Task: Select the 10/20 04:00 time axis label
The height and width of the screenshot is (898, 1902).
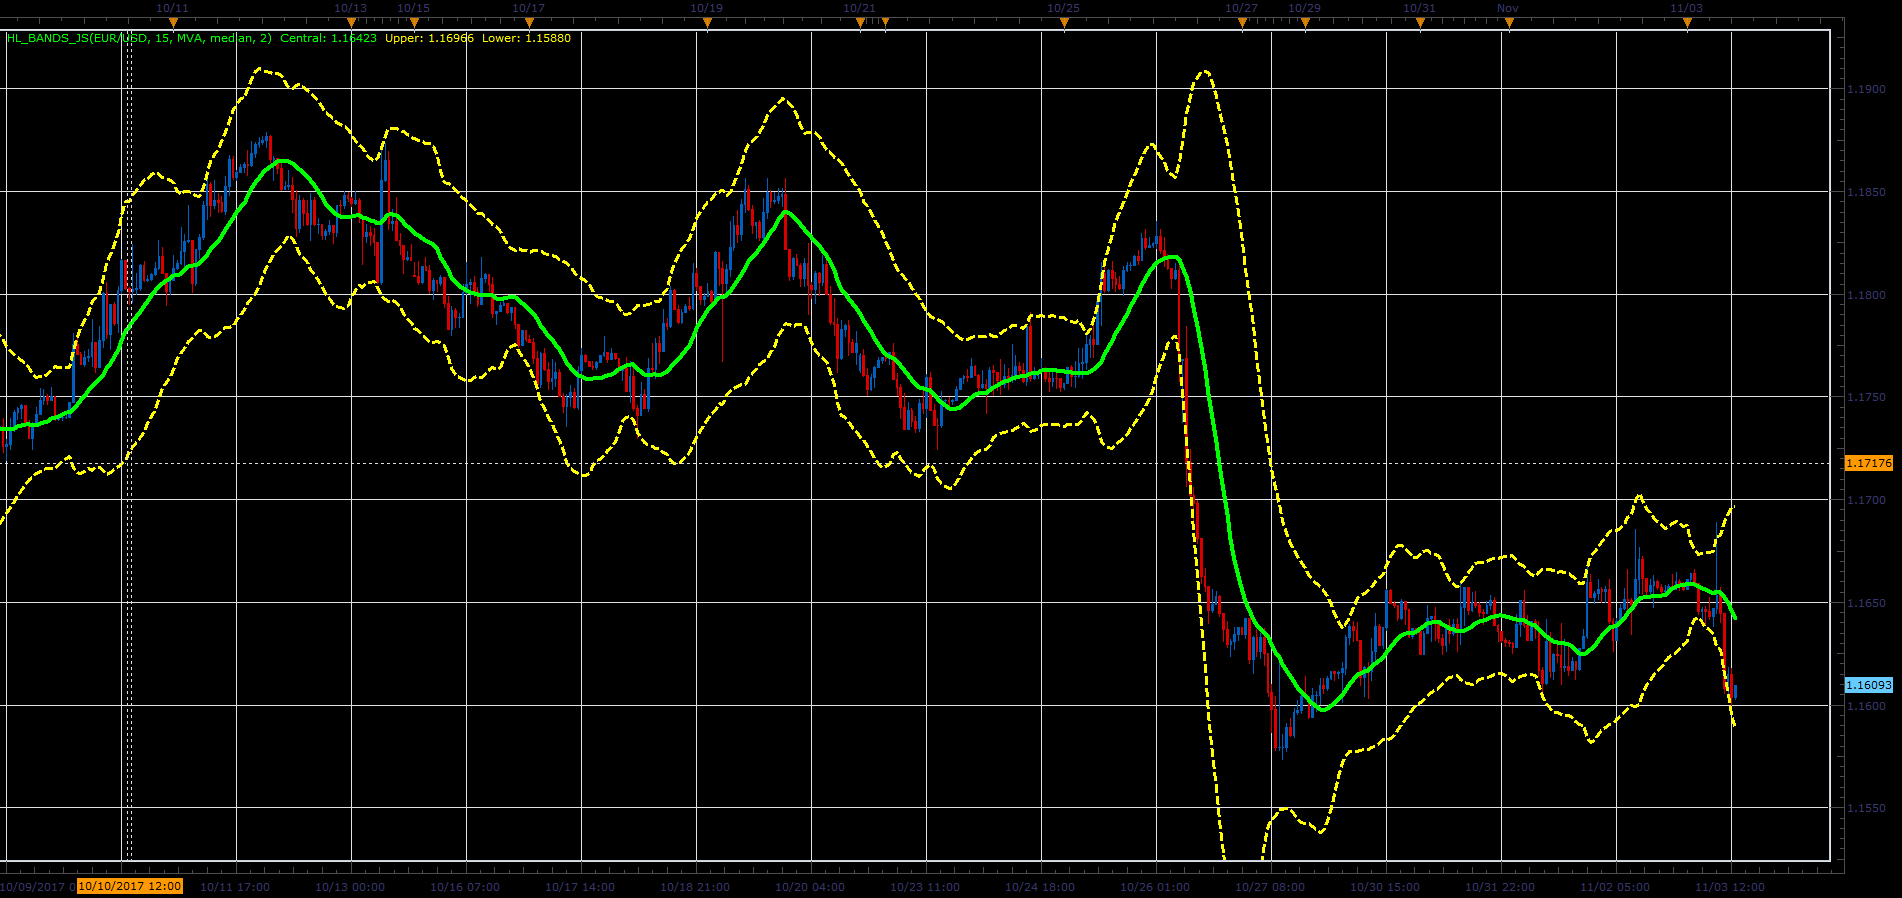Action: coord(810,887)
